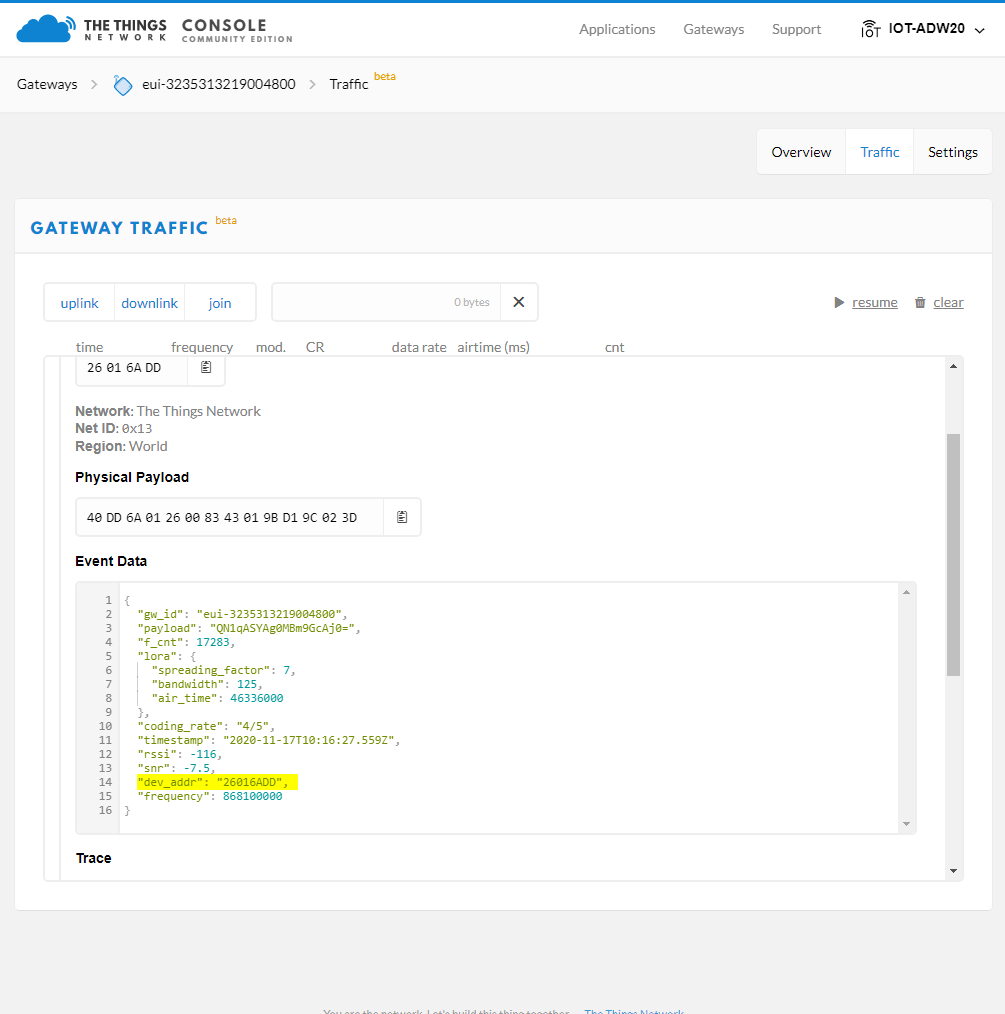Image resolution: width=1005 pixels, height=1014 pixels.
Task: Click the Trace heading
Action: [94, 858]
